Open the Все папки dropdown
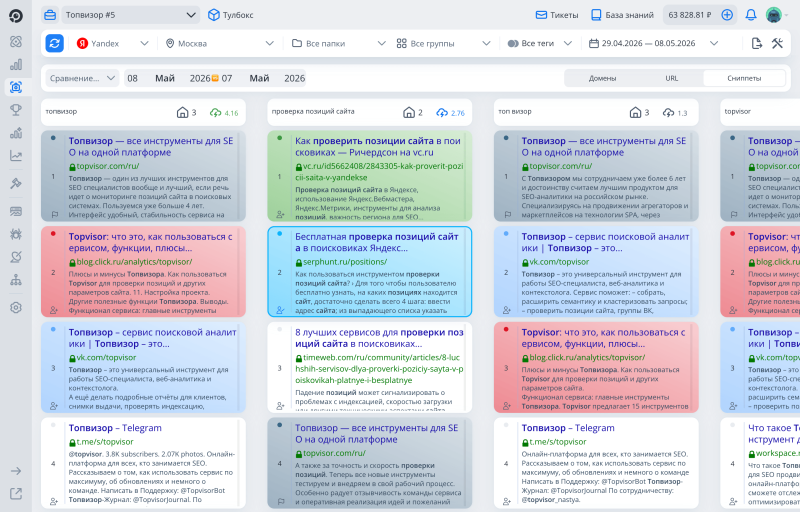This screenshot has height=512, width=800. pos(338,43)
